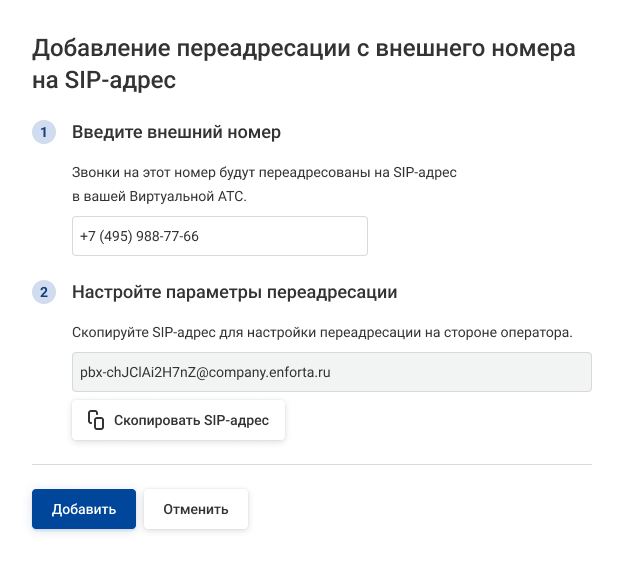This screenshot has height=561, width=624.
Task: Click the heading Введите внешний номер
Action: click(176, 132)
